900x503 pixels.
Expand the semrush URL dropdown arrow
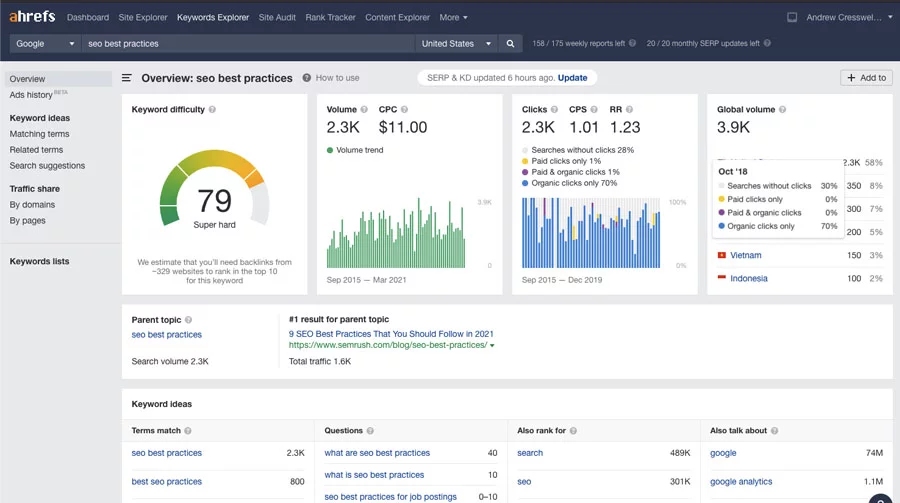click(492, 346)
